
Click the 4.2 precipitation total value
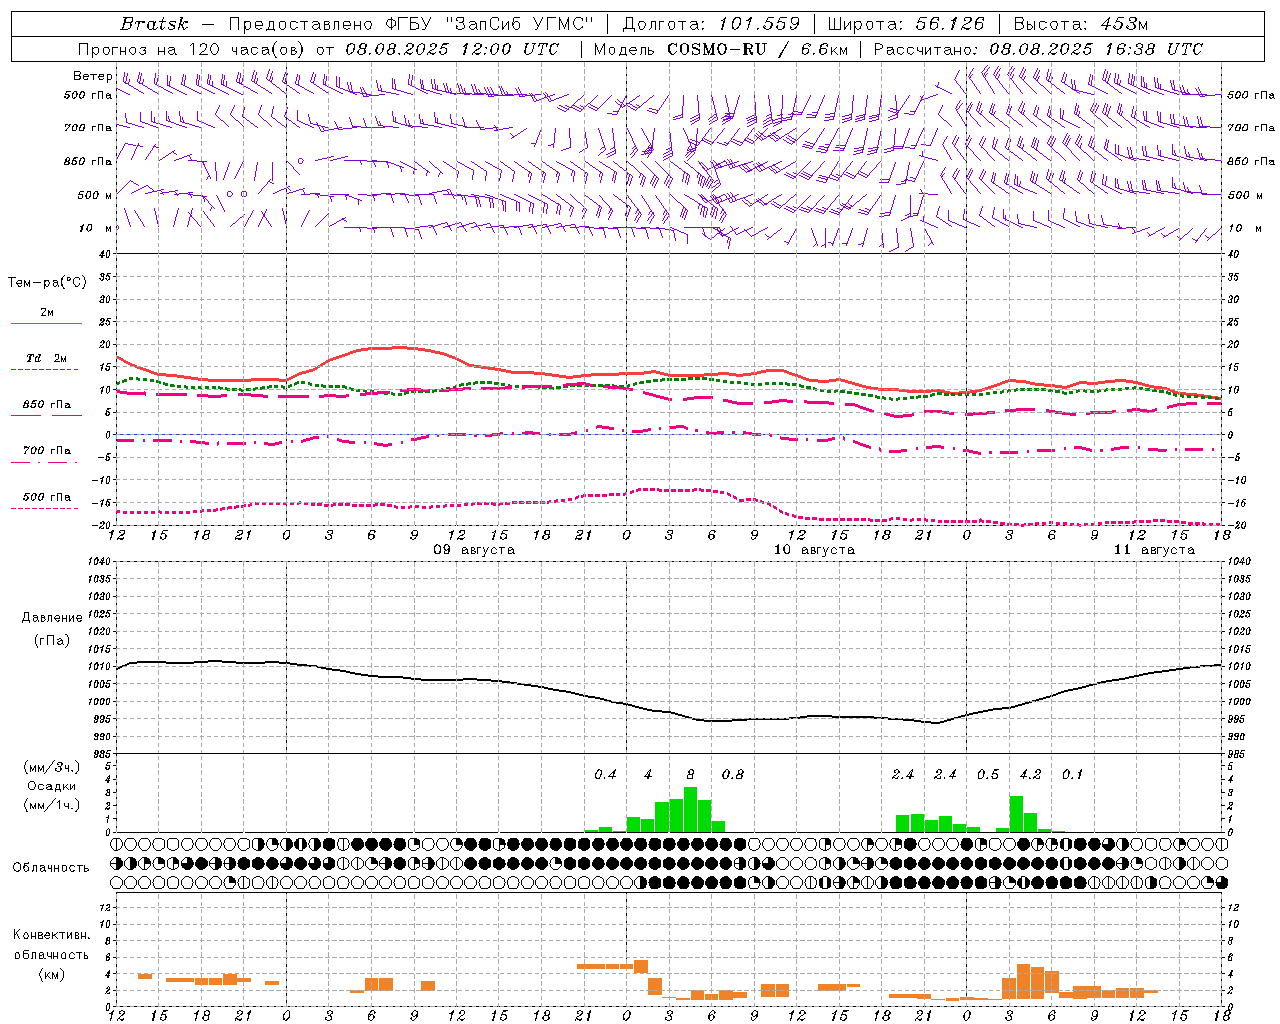pos(1030,775)
